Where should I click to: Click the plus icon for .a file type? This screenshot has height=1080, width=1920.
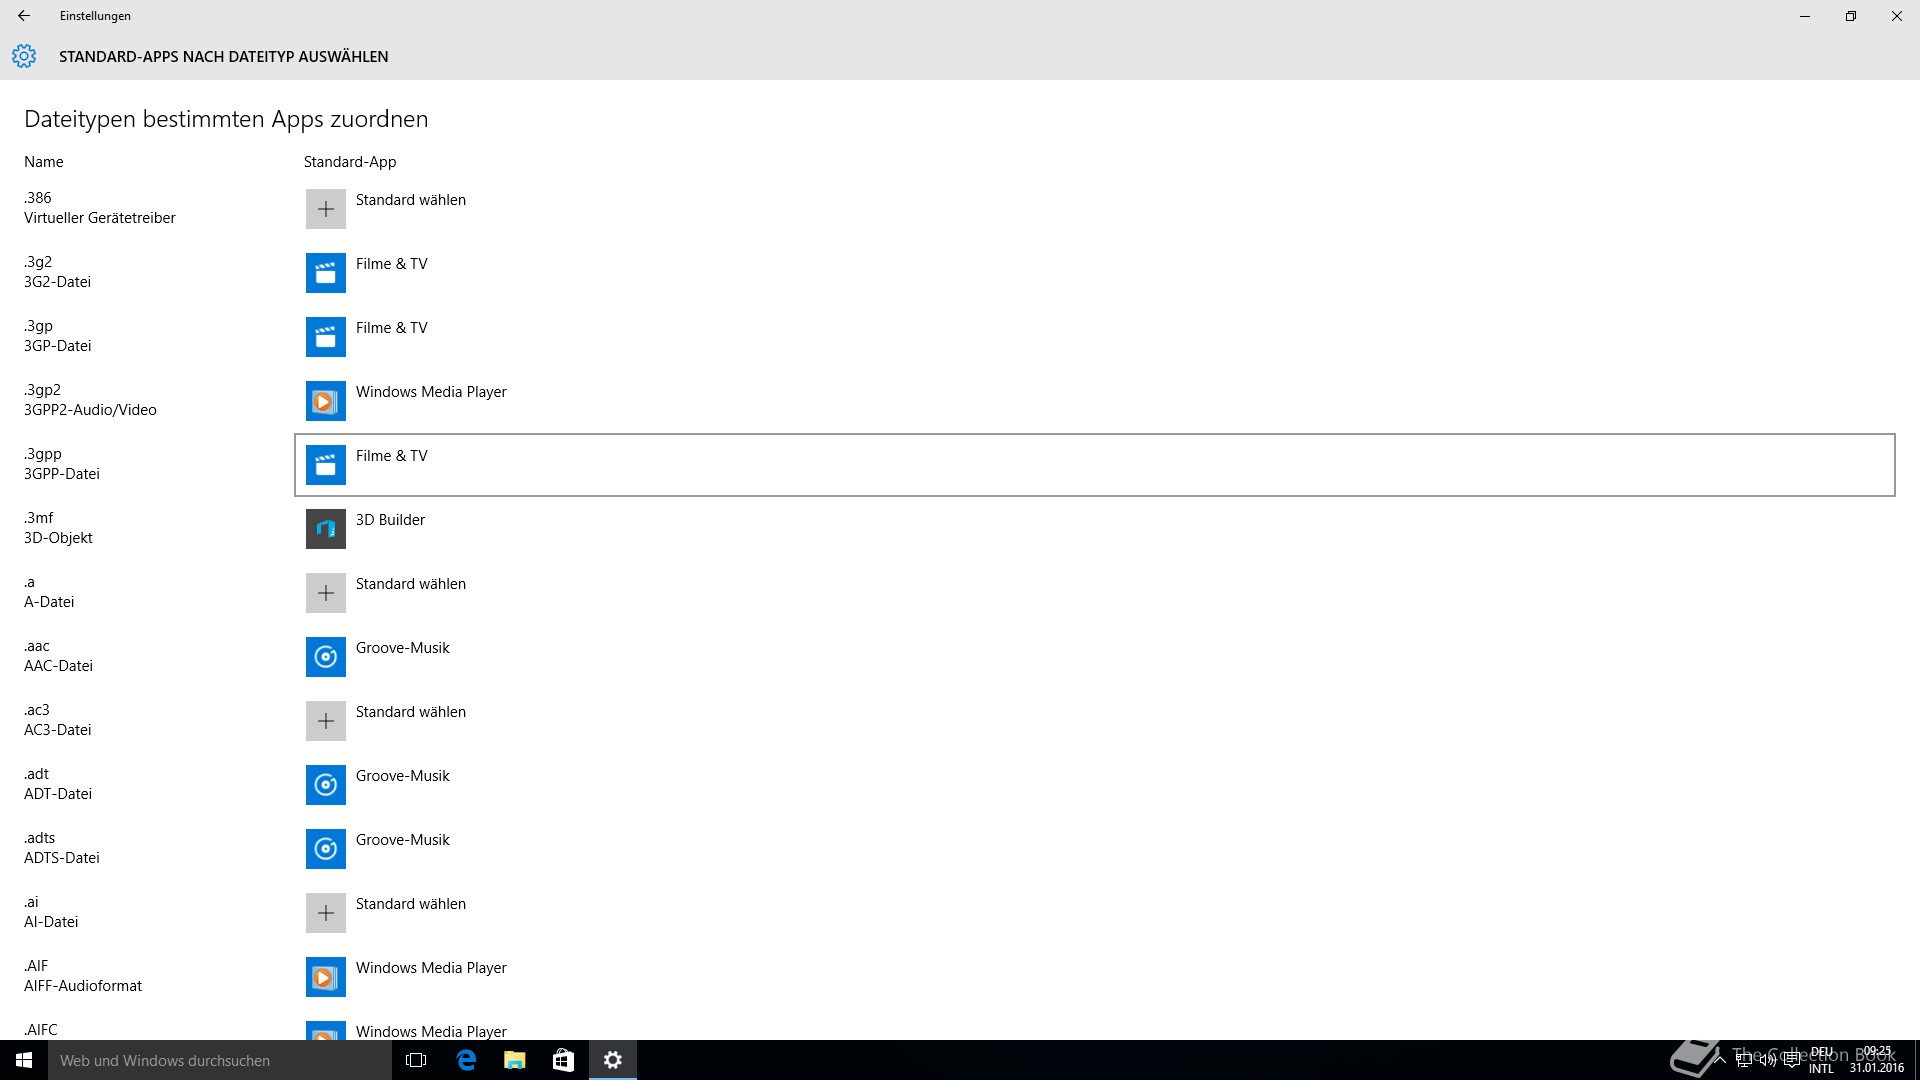[326, 593]
